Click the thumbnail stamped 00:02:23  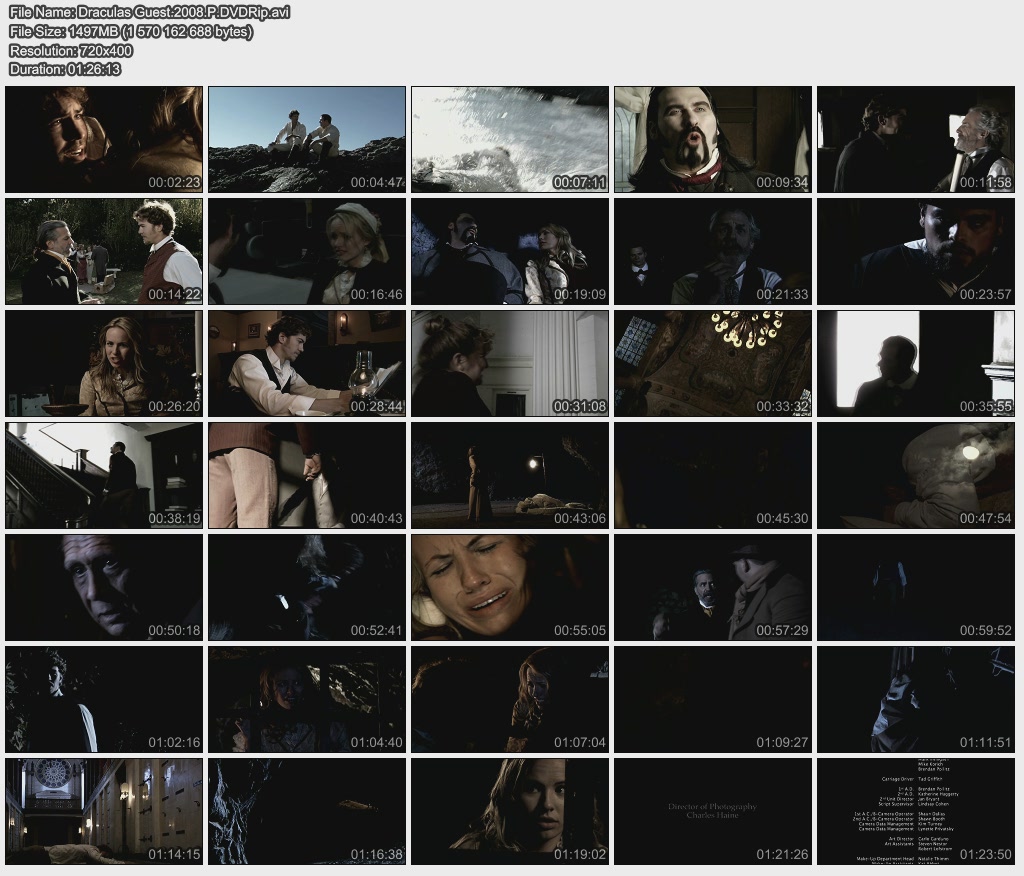tap(104, 139)
